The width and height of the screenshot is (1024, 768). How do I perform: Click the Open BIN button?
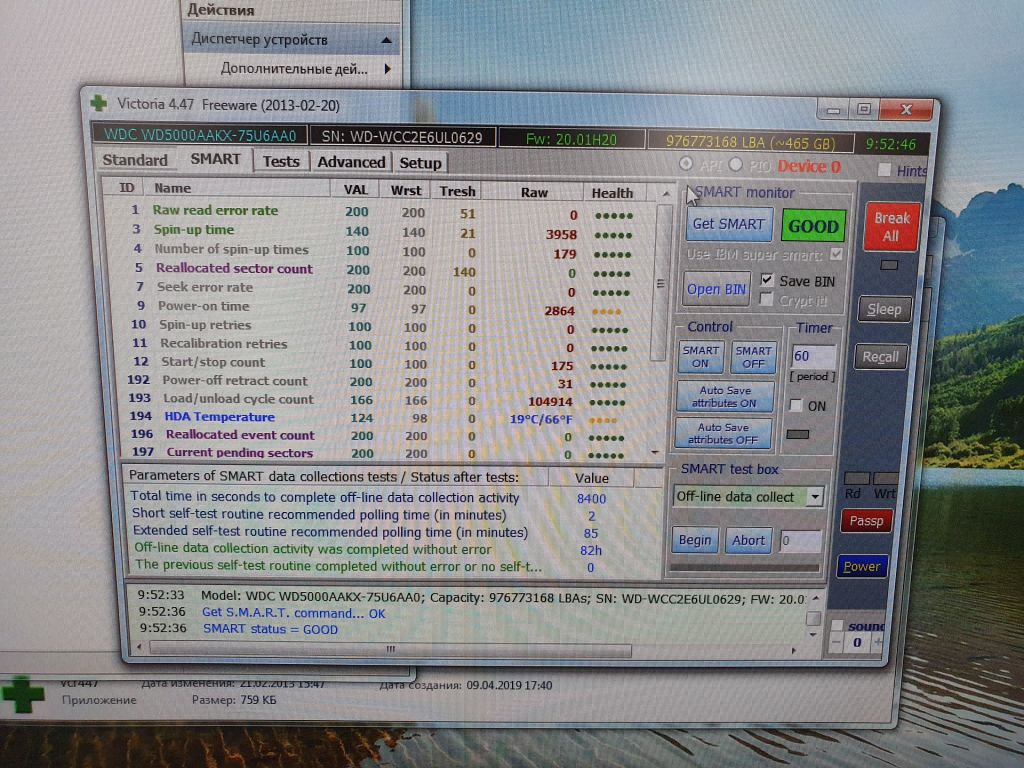pyautogui.click(x=716, y=289)
